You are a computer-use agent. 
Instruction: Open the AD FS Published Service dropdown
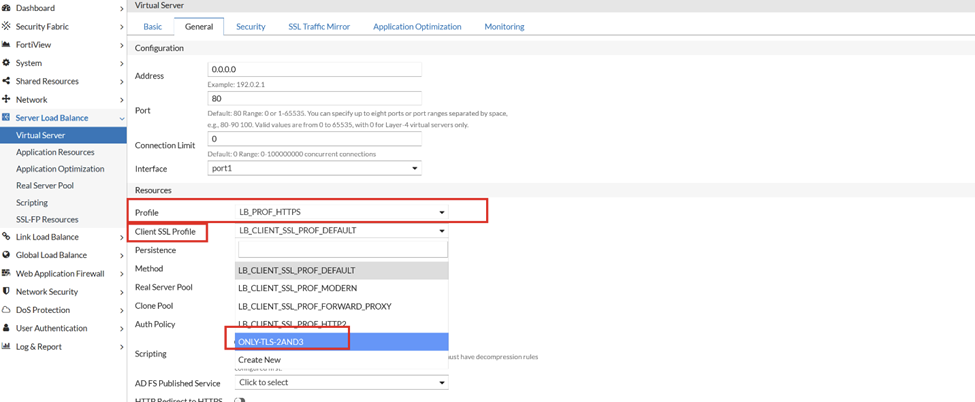(x=341, y=382)
